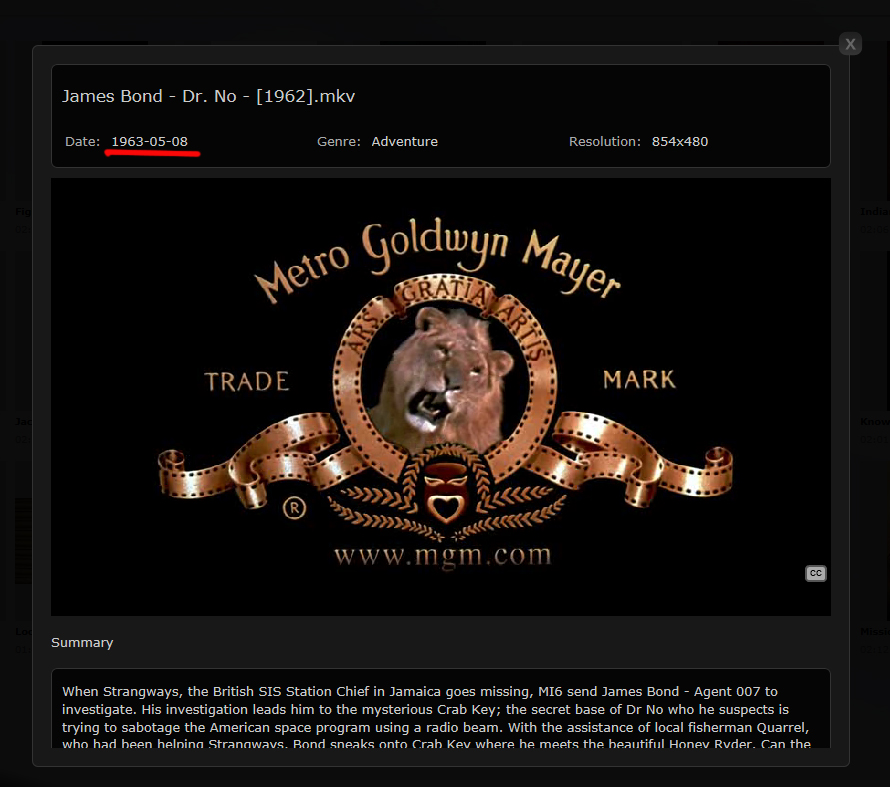
Task: Click the 854x480 resolution value
Action: pyautogui.click(x=679, y=141)
